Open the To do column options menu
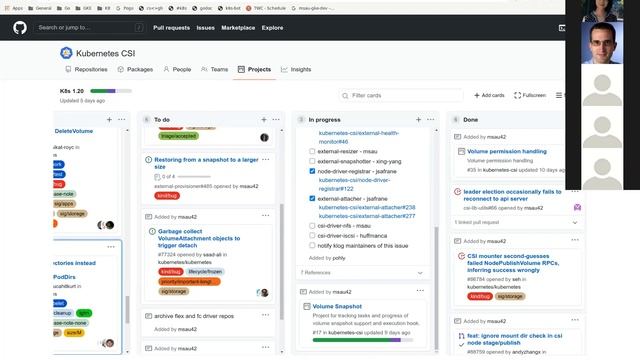This screenshot has height=360, width=640. (276, 120)
